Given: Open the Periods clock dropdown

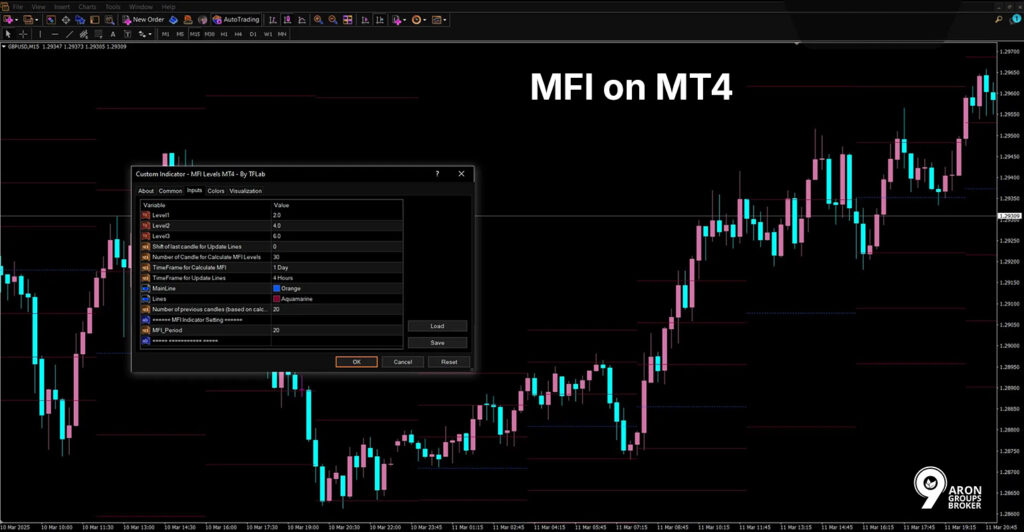Looking at the screenshot, I should (419, 20).
